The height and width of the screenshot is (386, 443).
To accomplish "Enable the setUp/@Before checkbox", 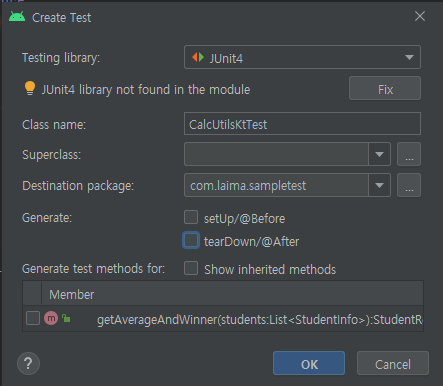I will point(191,217).
